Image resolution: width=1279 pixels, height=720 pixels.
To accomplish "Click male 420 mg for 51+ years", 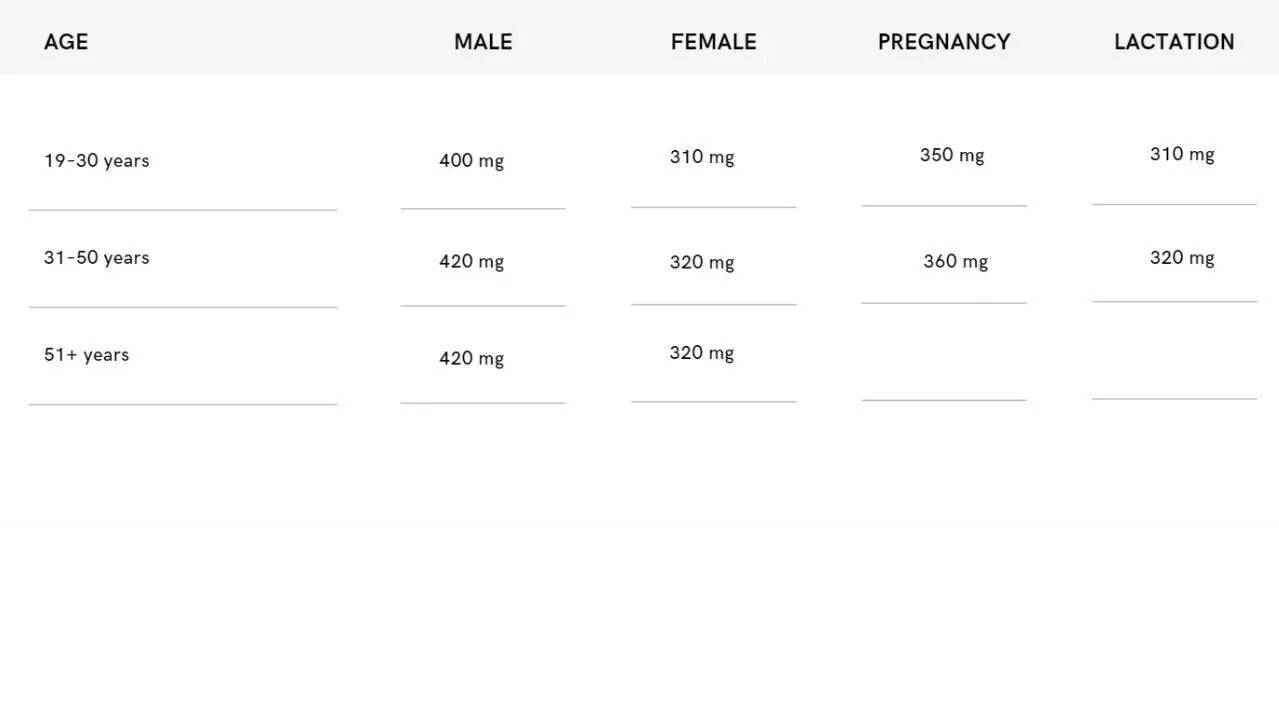I will coord(471,359).
